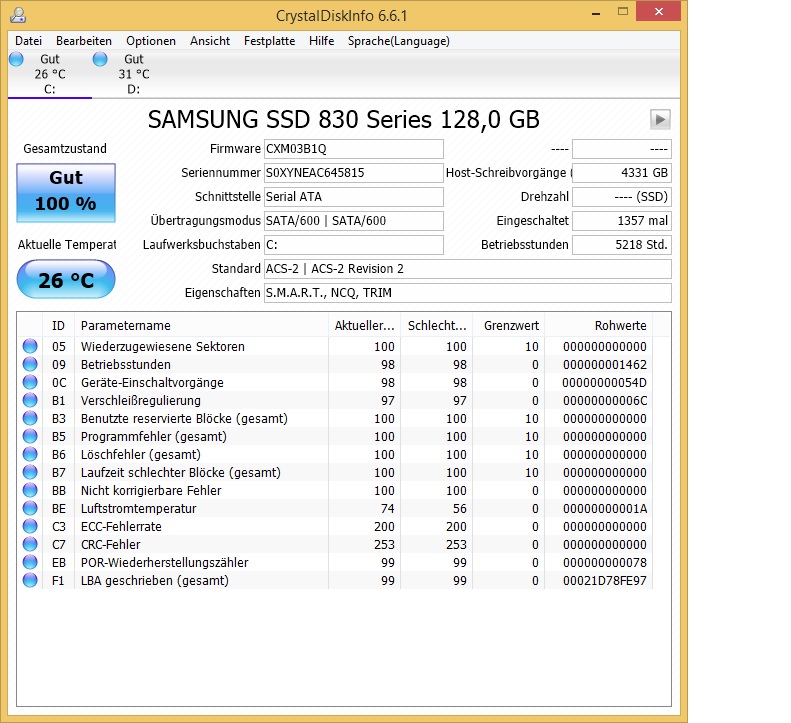Click status orb for POR-Wiederherstellungszähler row
Viewport: 791px width, 723px height.
pos(30,562)
